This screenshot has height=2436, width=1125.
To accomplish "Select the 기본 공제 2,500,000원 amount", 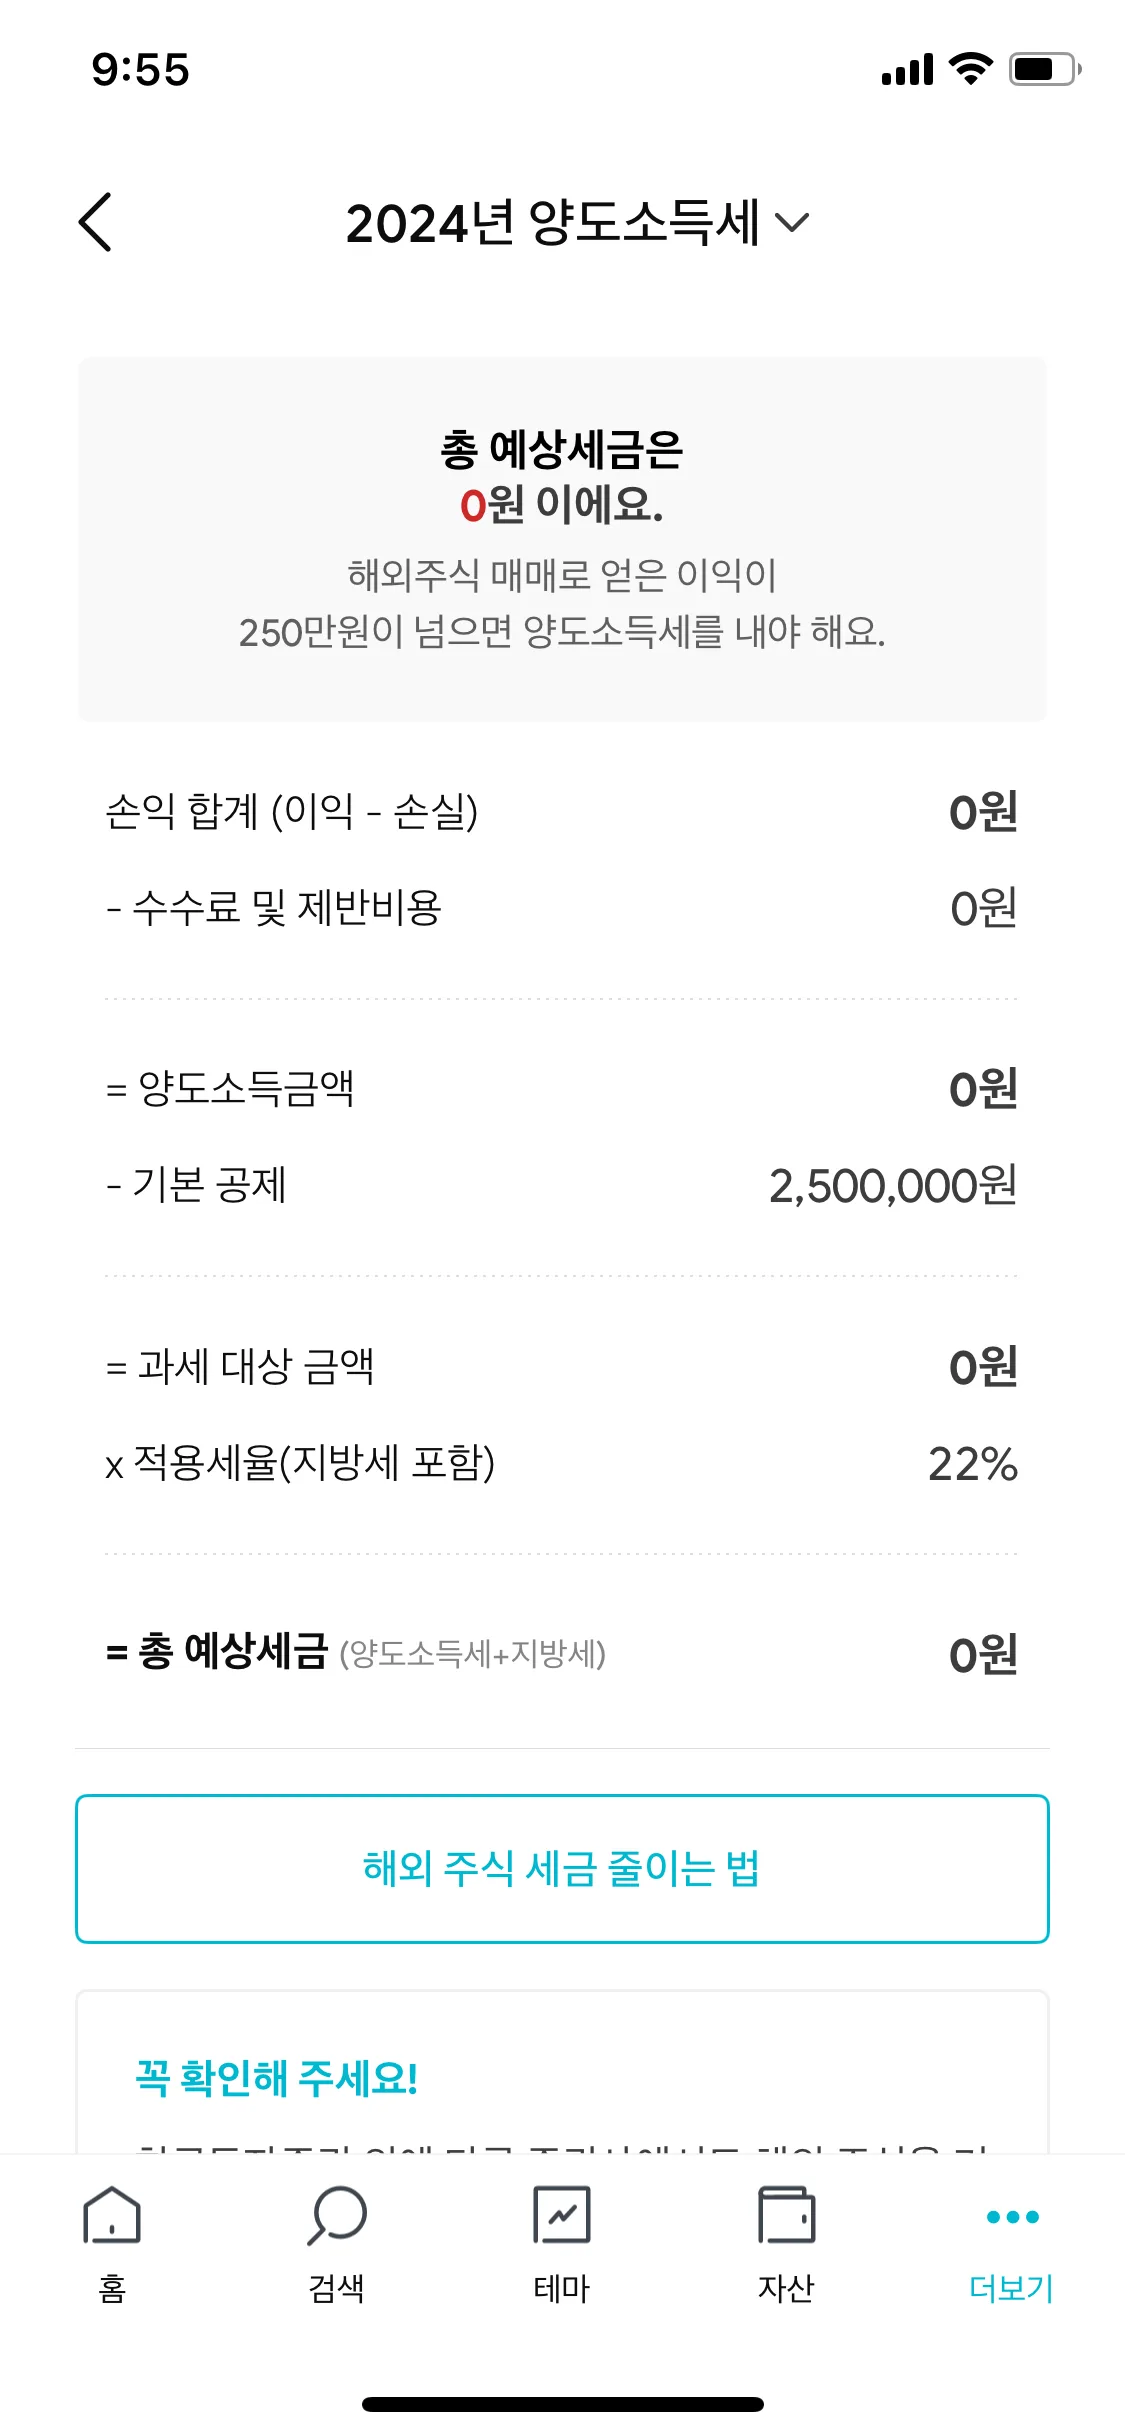I will coord(892,1186).
